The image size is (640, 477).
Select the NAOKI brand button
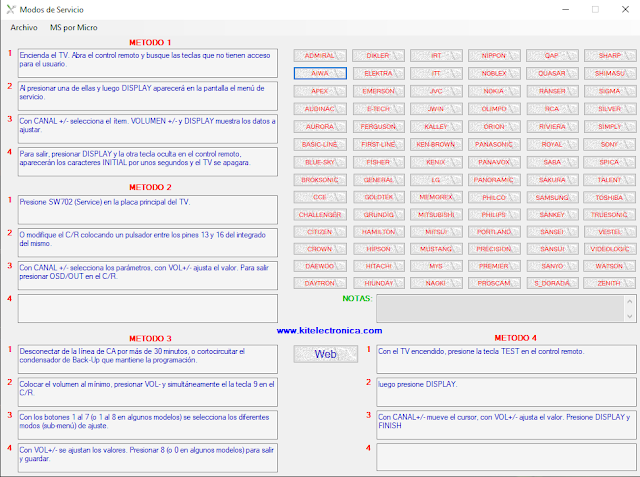(x=436, y=283)
